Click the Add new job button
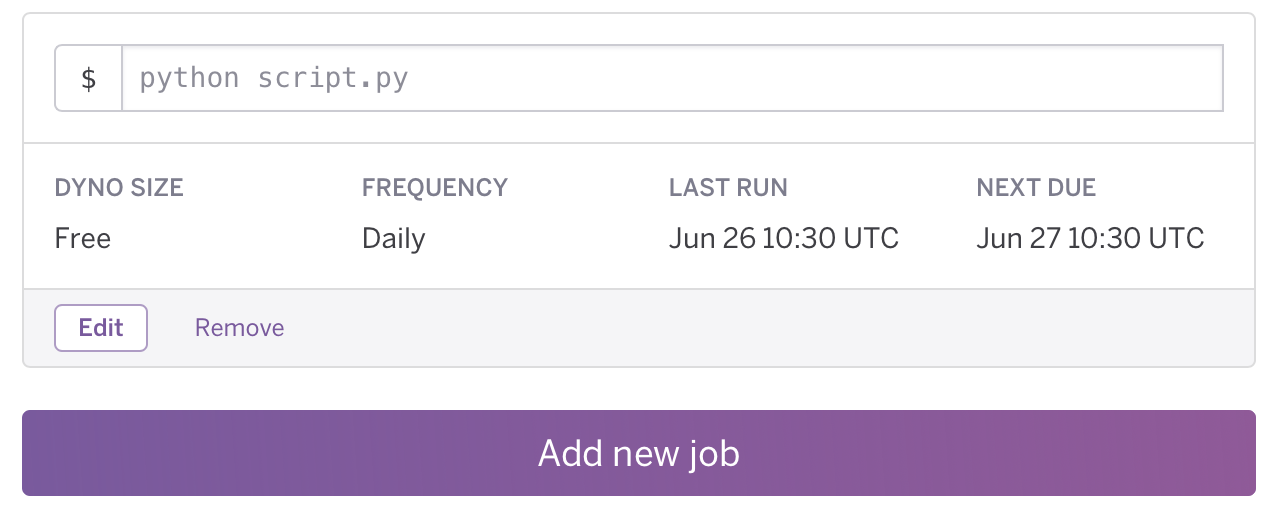 tap(639, 453)
